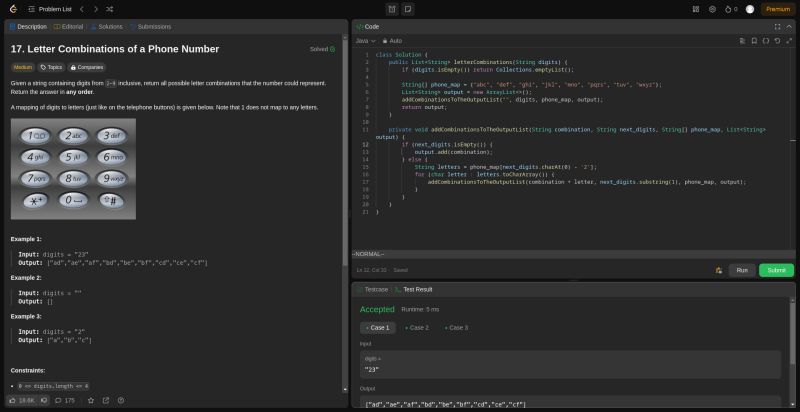Go to the previous problem arrow
The image size is (800, 412).
pyautogui.click(x=82, y=9)
